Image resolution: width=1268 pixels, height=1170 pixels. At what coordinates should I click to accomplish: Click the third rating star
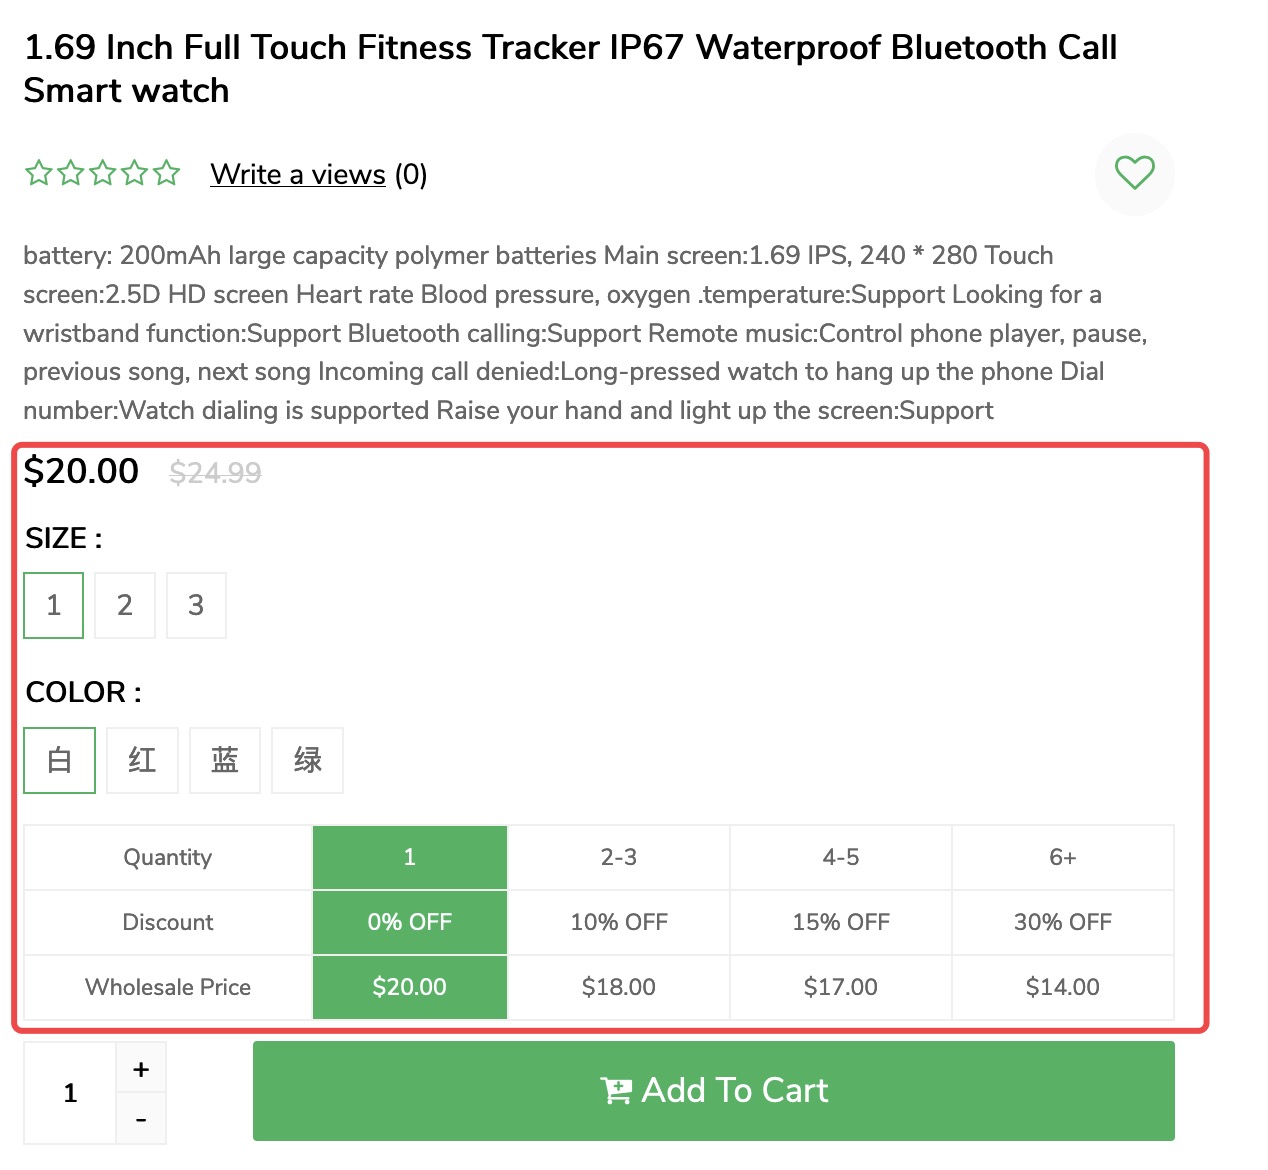103,173
